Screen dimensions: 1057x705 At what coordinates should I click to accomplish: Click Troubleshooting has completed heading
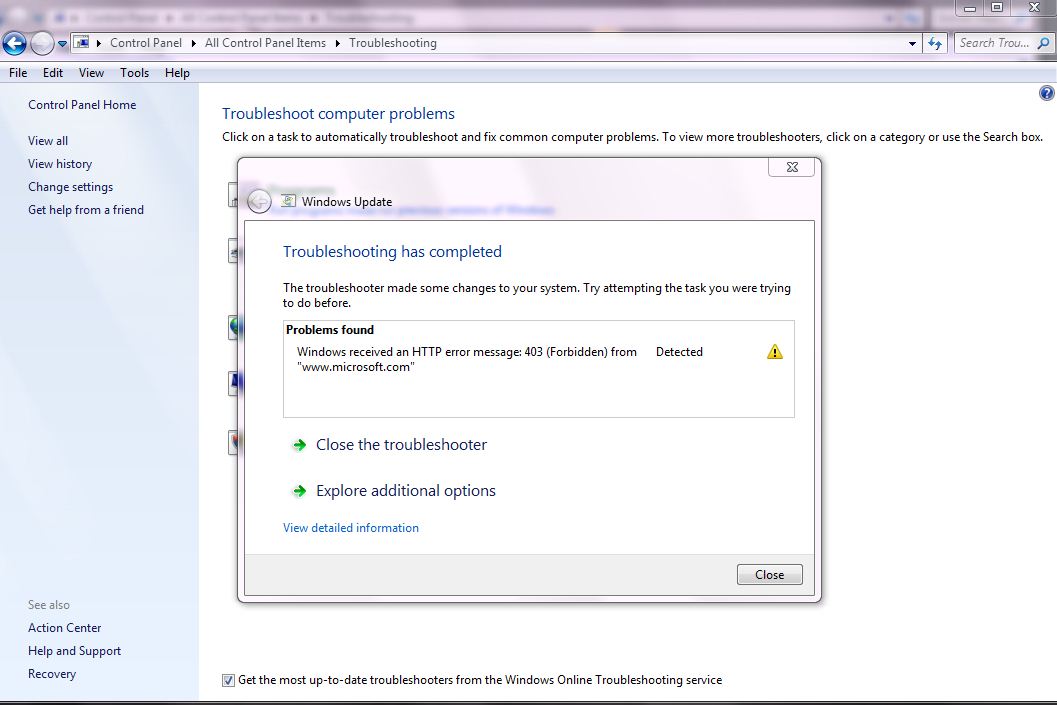392,251
